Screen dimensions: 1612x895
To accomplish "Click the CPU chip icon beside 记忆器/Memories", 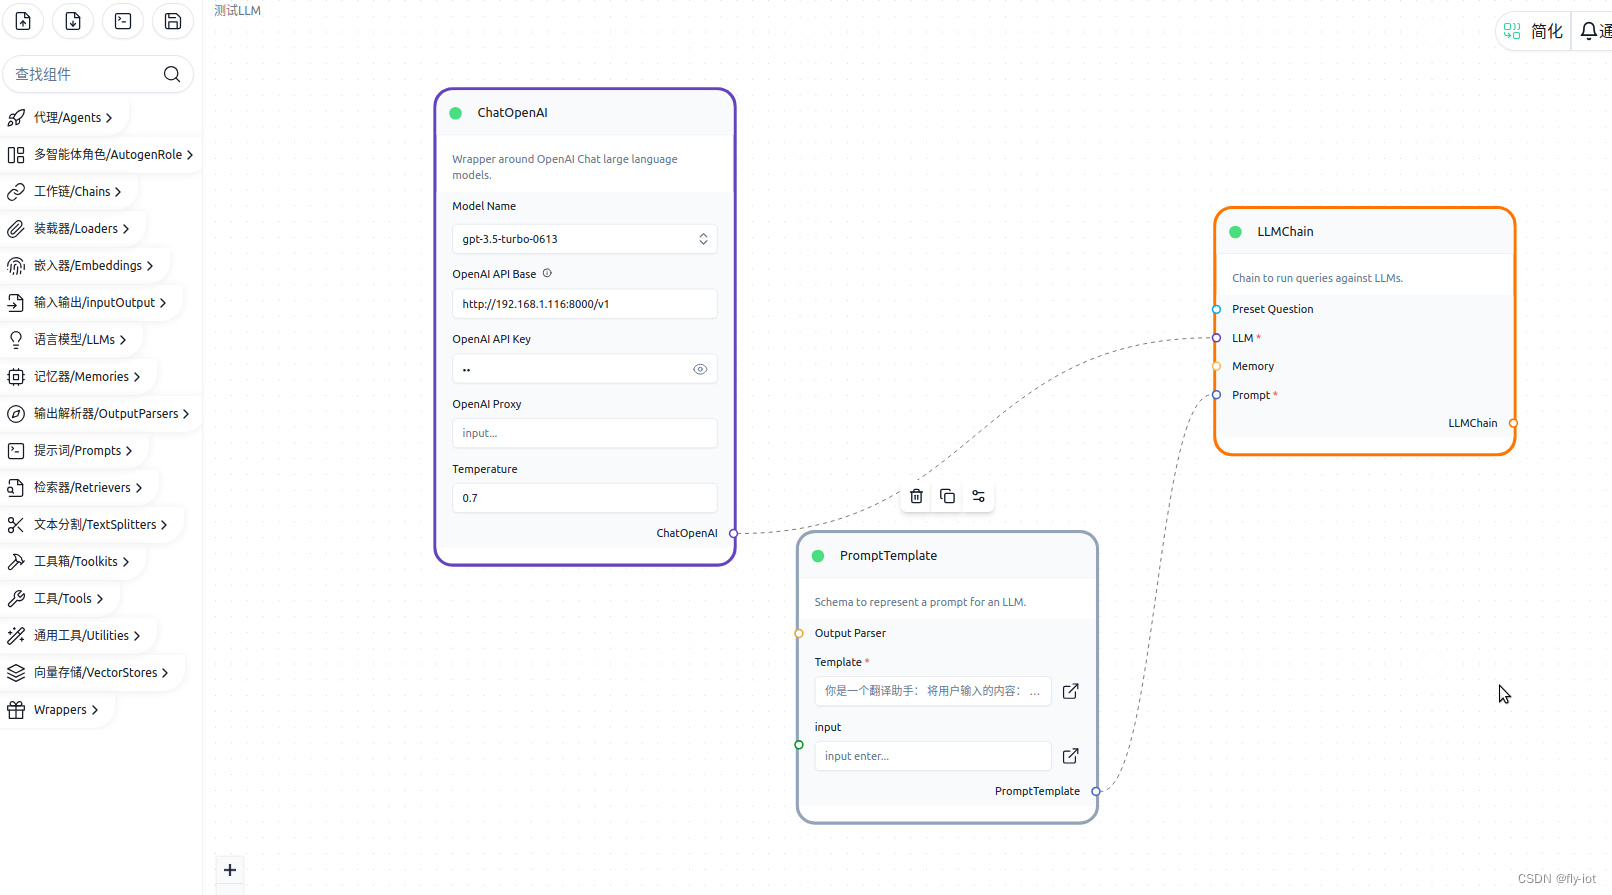I will [16, 376].
